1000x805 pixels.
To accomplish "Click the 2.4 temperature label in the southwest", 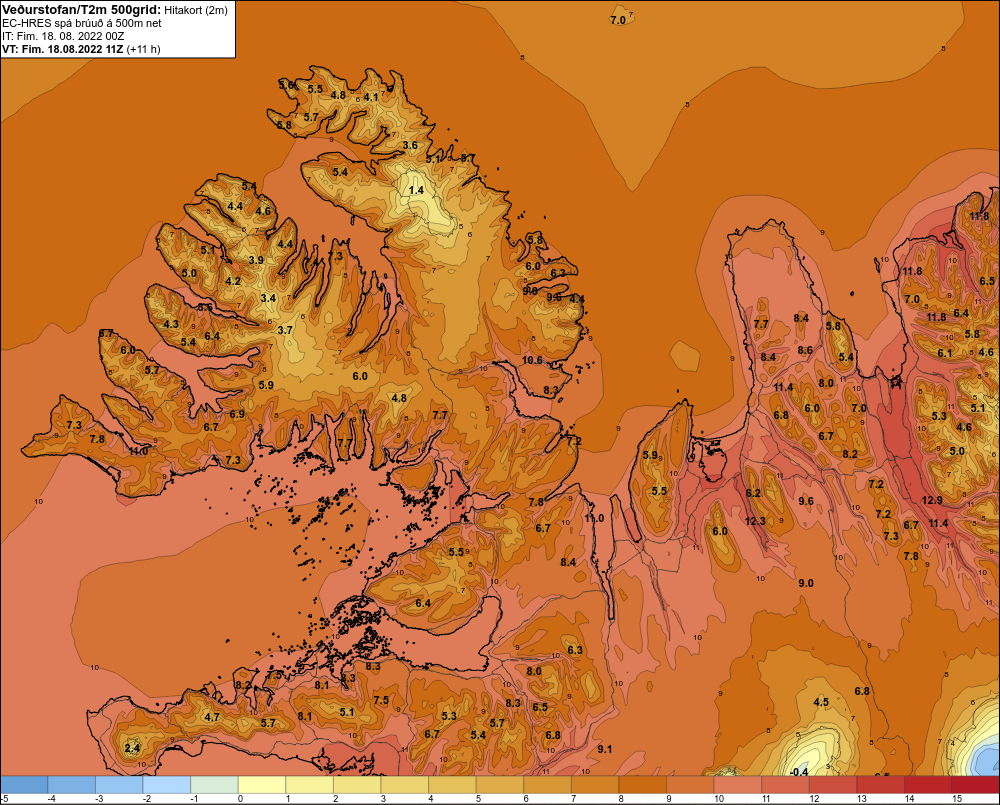I will tap(132, 748).
